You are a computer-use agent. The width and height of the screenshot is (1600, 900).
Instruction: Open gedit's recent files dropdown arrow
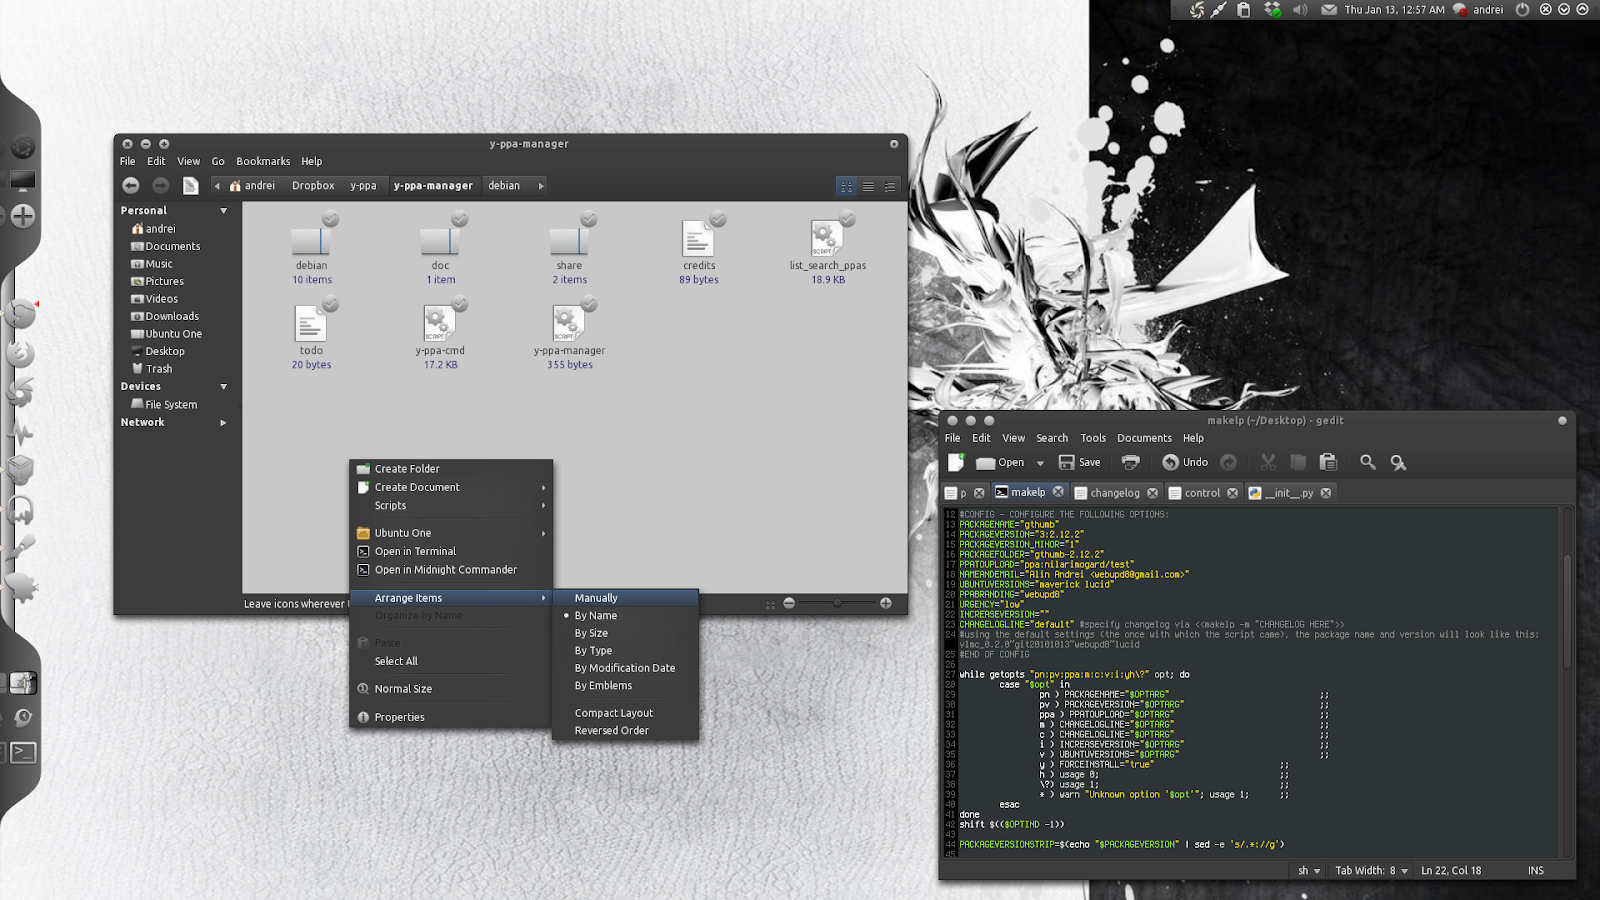point(1040,463)
